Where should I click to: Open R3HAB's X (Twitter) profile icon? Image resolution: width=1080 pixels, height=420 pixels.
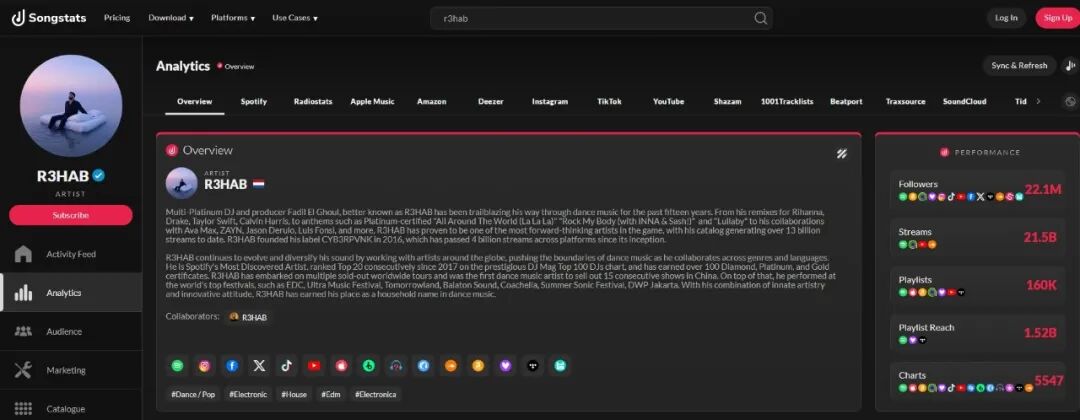point(259,366)
